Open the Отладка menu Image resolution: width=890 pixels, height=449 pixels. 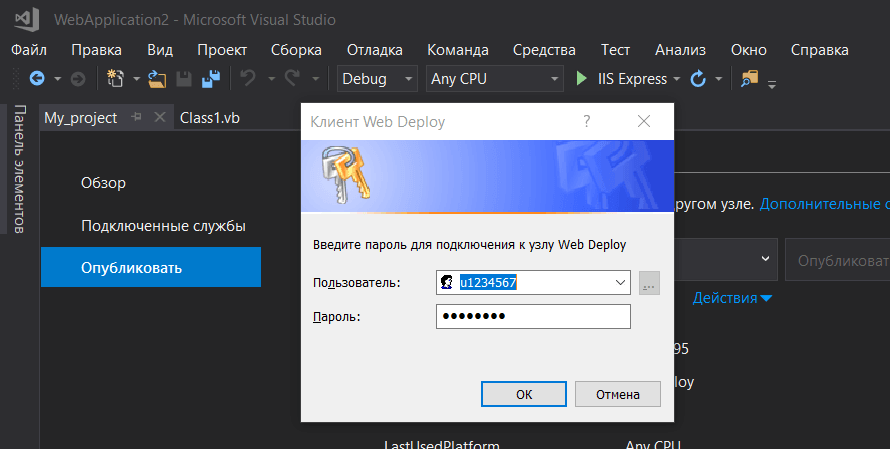(x=375, y=50)
